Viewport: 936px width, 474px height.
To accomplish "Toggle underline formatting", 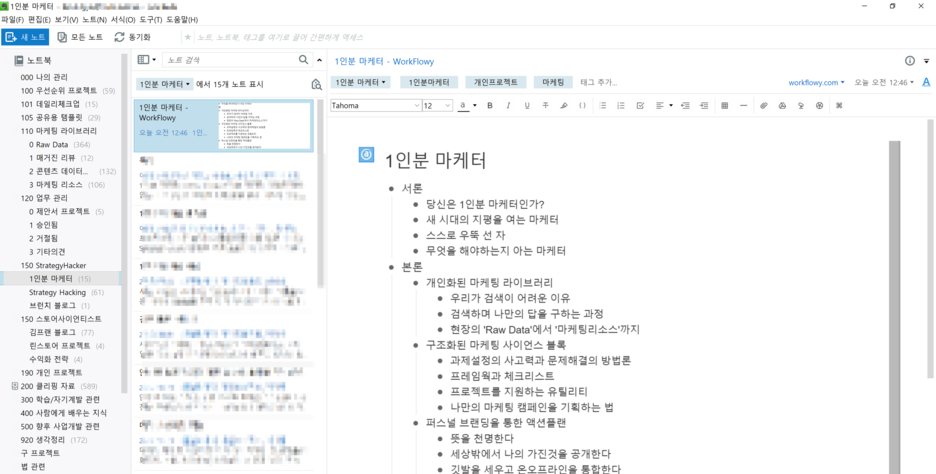I will pos(526,106).
